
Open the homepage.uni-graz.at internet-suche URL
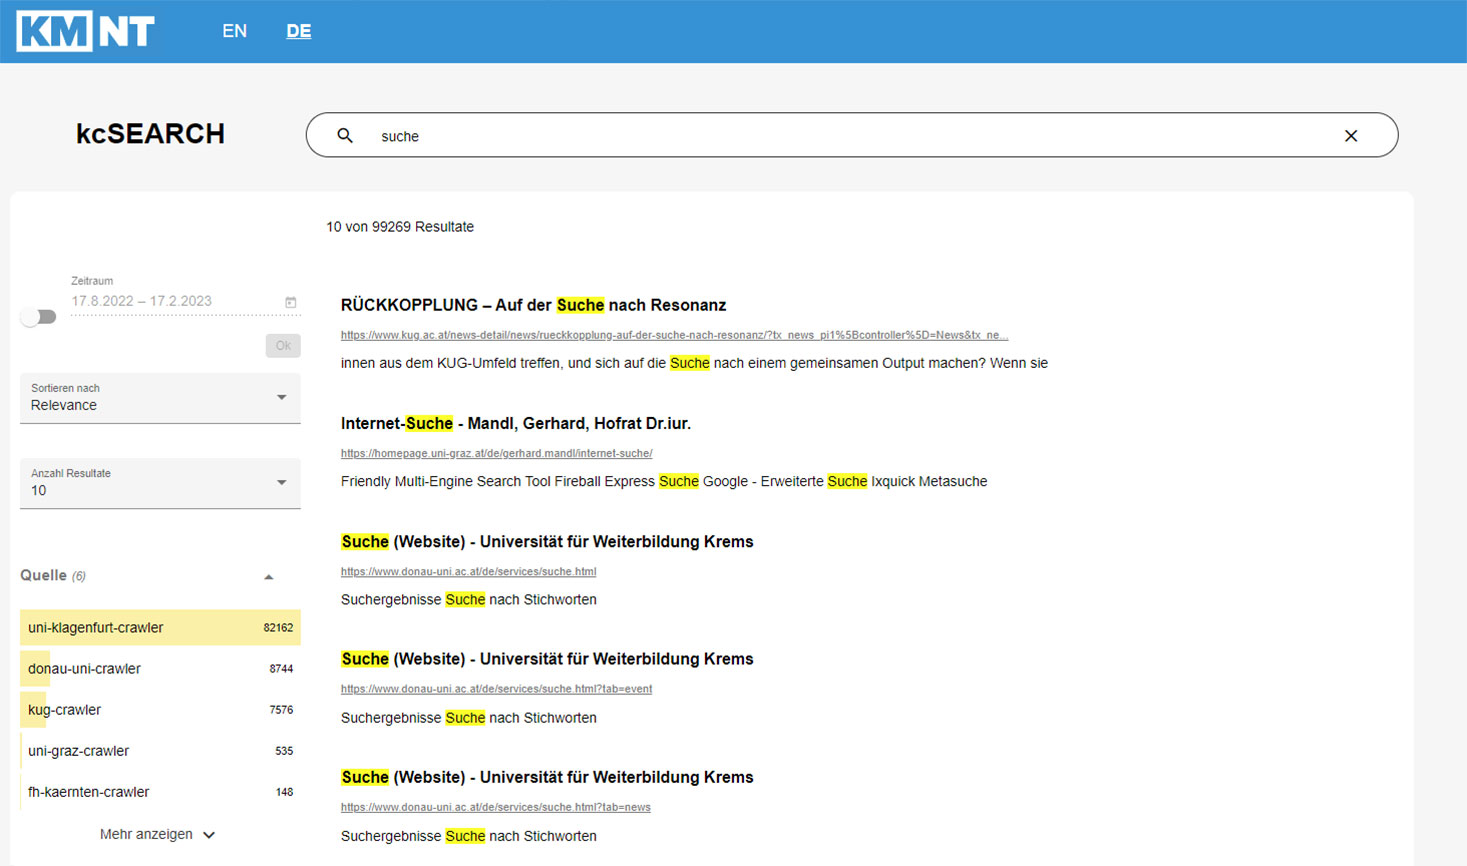(x=496, y=453)
